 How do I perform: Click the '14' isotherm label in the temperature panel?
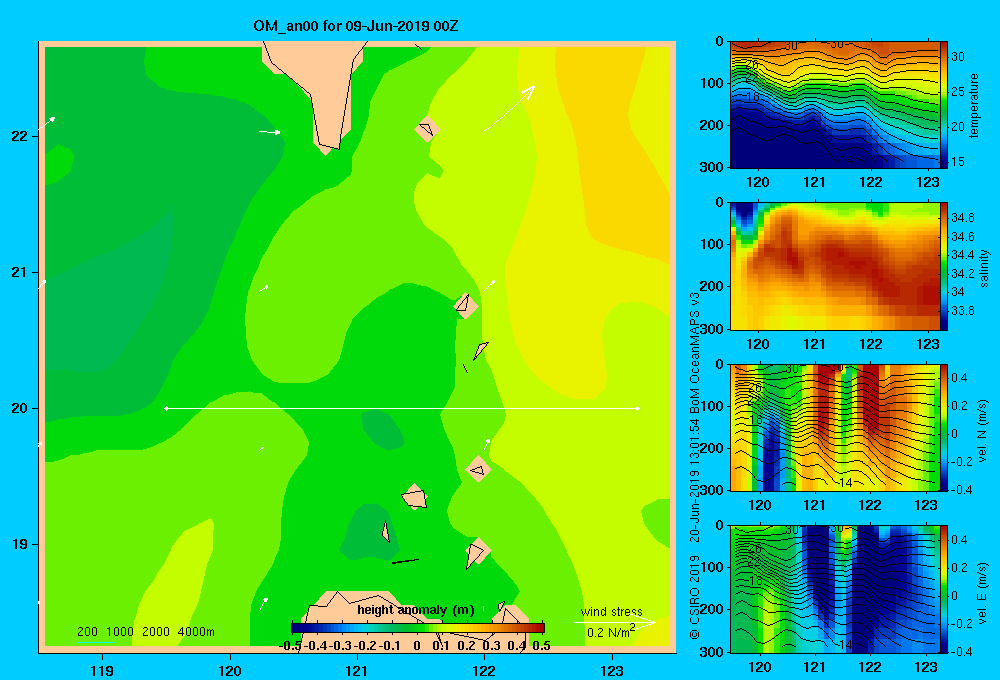[846, 159]
